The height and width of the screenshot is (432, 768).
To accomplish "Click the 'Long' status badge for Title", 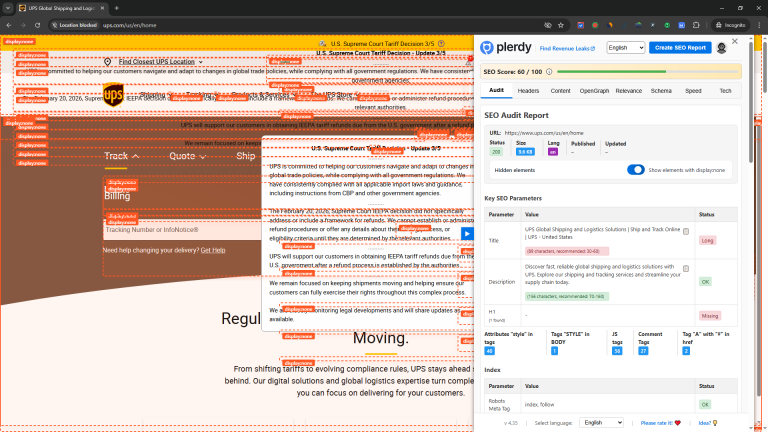I will click(x=707, y=240).
